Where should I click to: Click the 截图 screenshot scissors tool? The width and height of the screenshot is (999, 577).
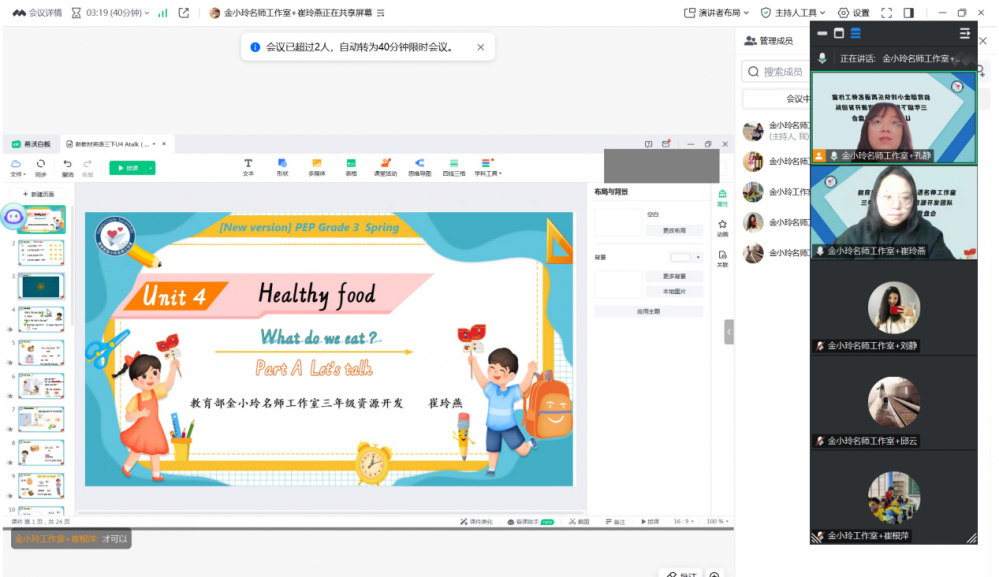579,522
